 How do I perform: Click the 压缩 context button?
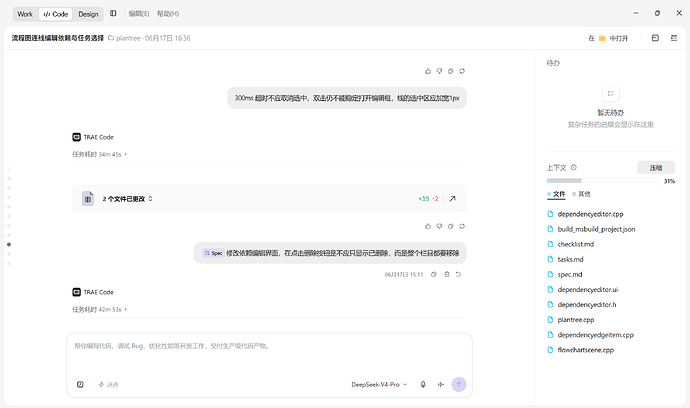coord(656,168)
